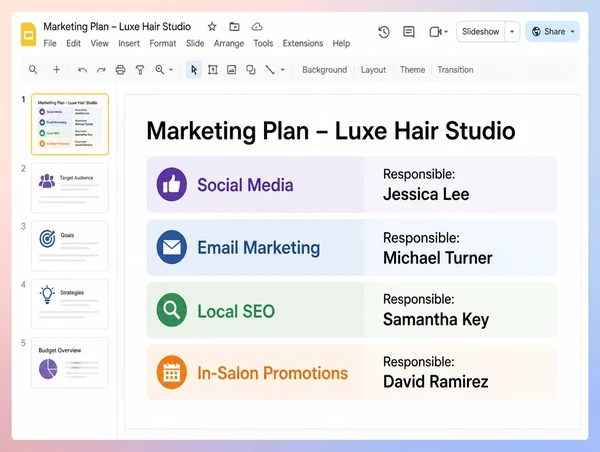Select the Target Audience slide thumbnail
This screenshot has width=600, height=452.
click(x=70, y=188)
